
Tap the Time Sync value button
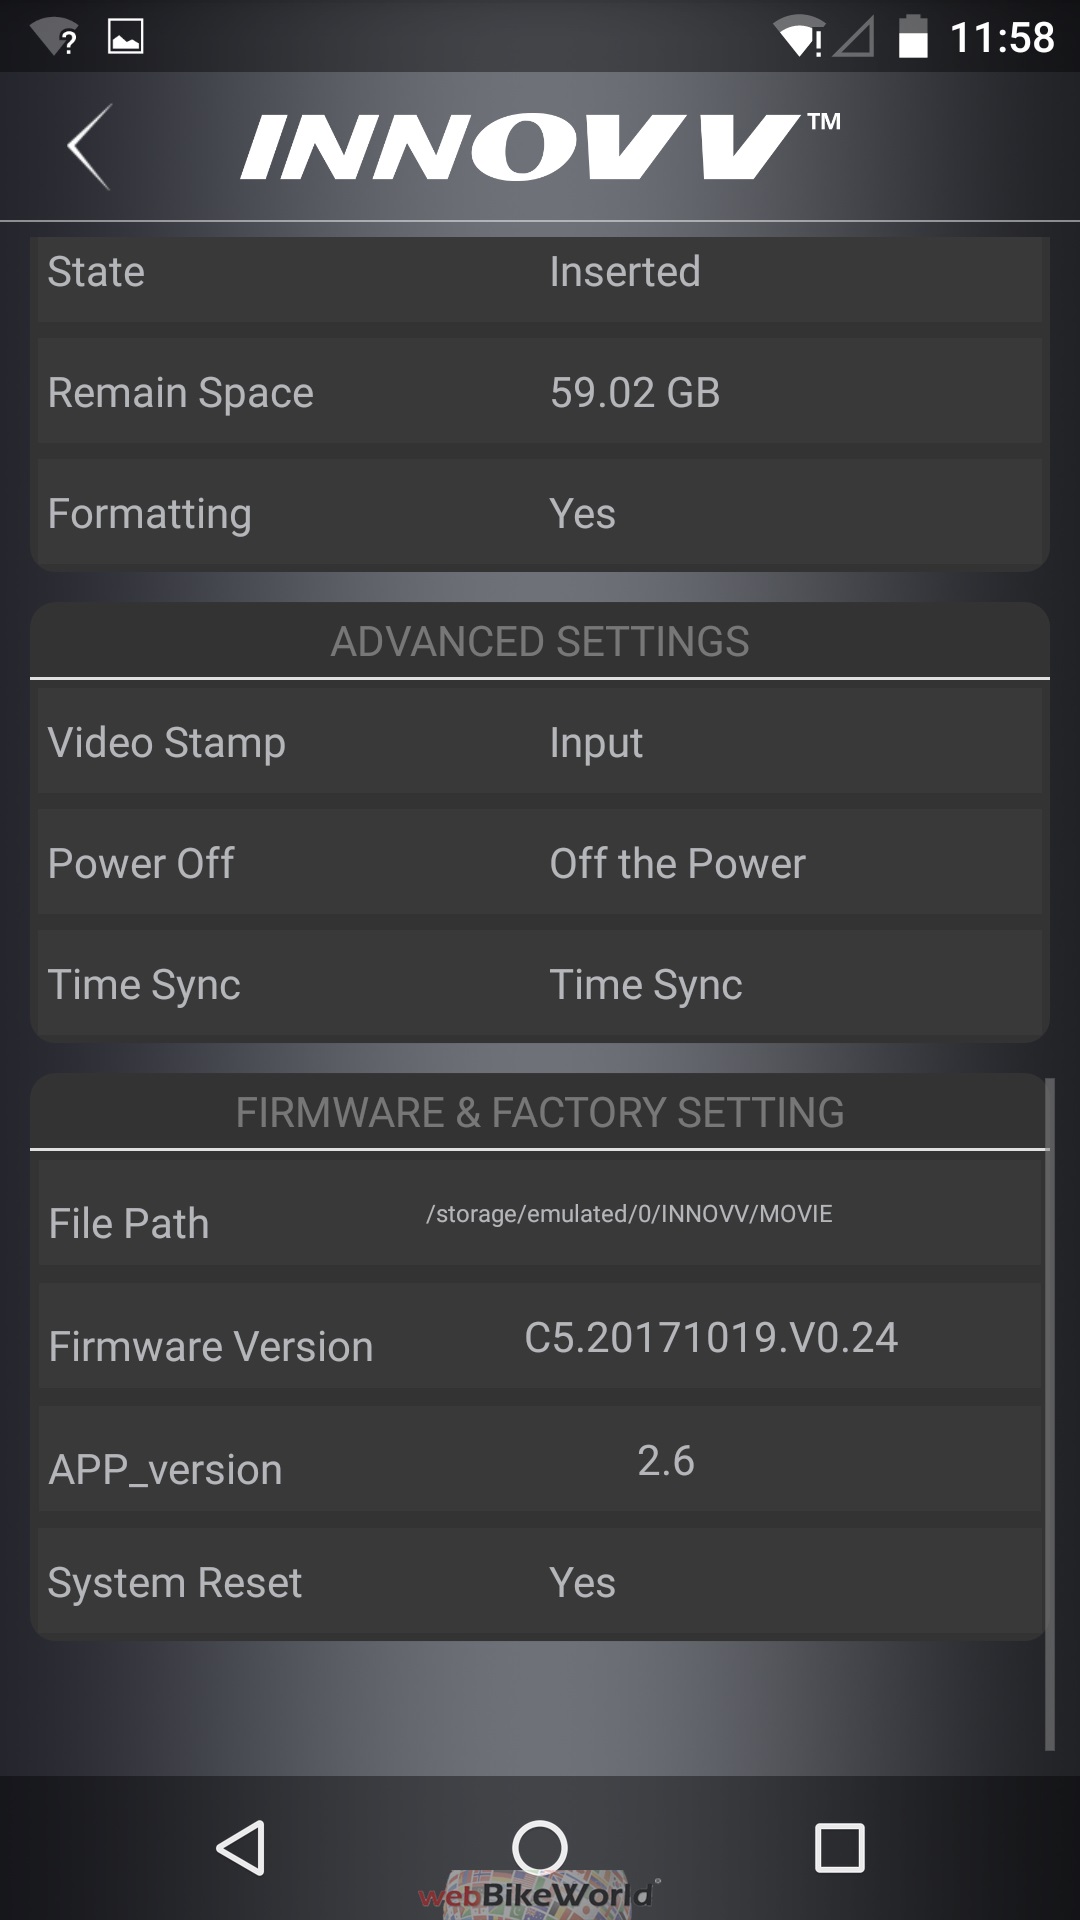pyautogui.click(x=645, y=985)
